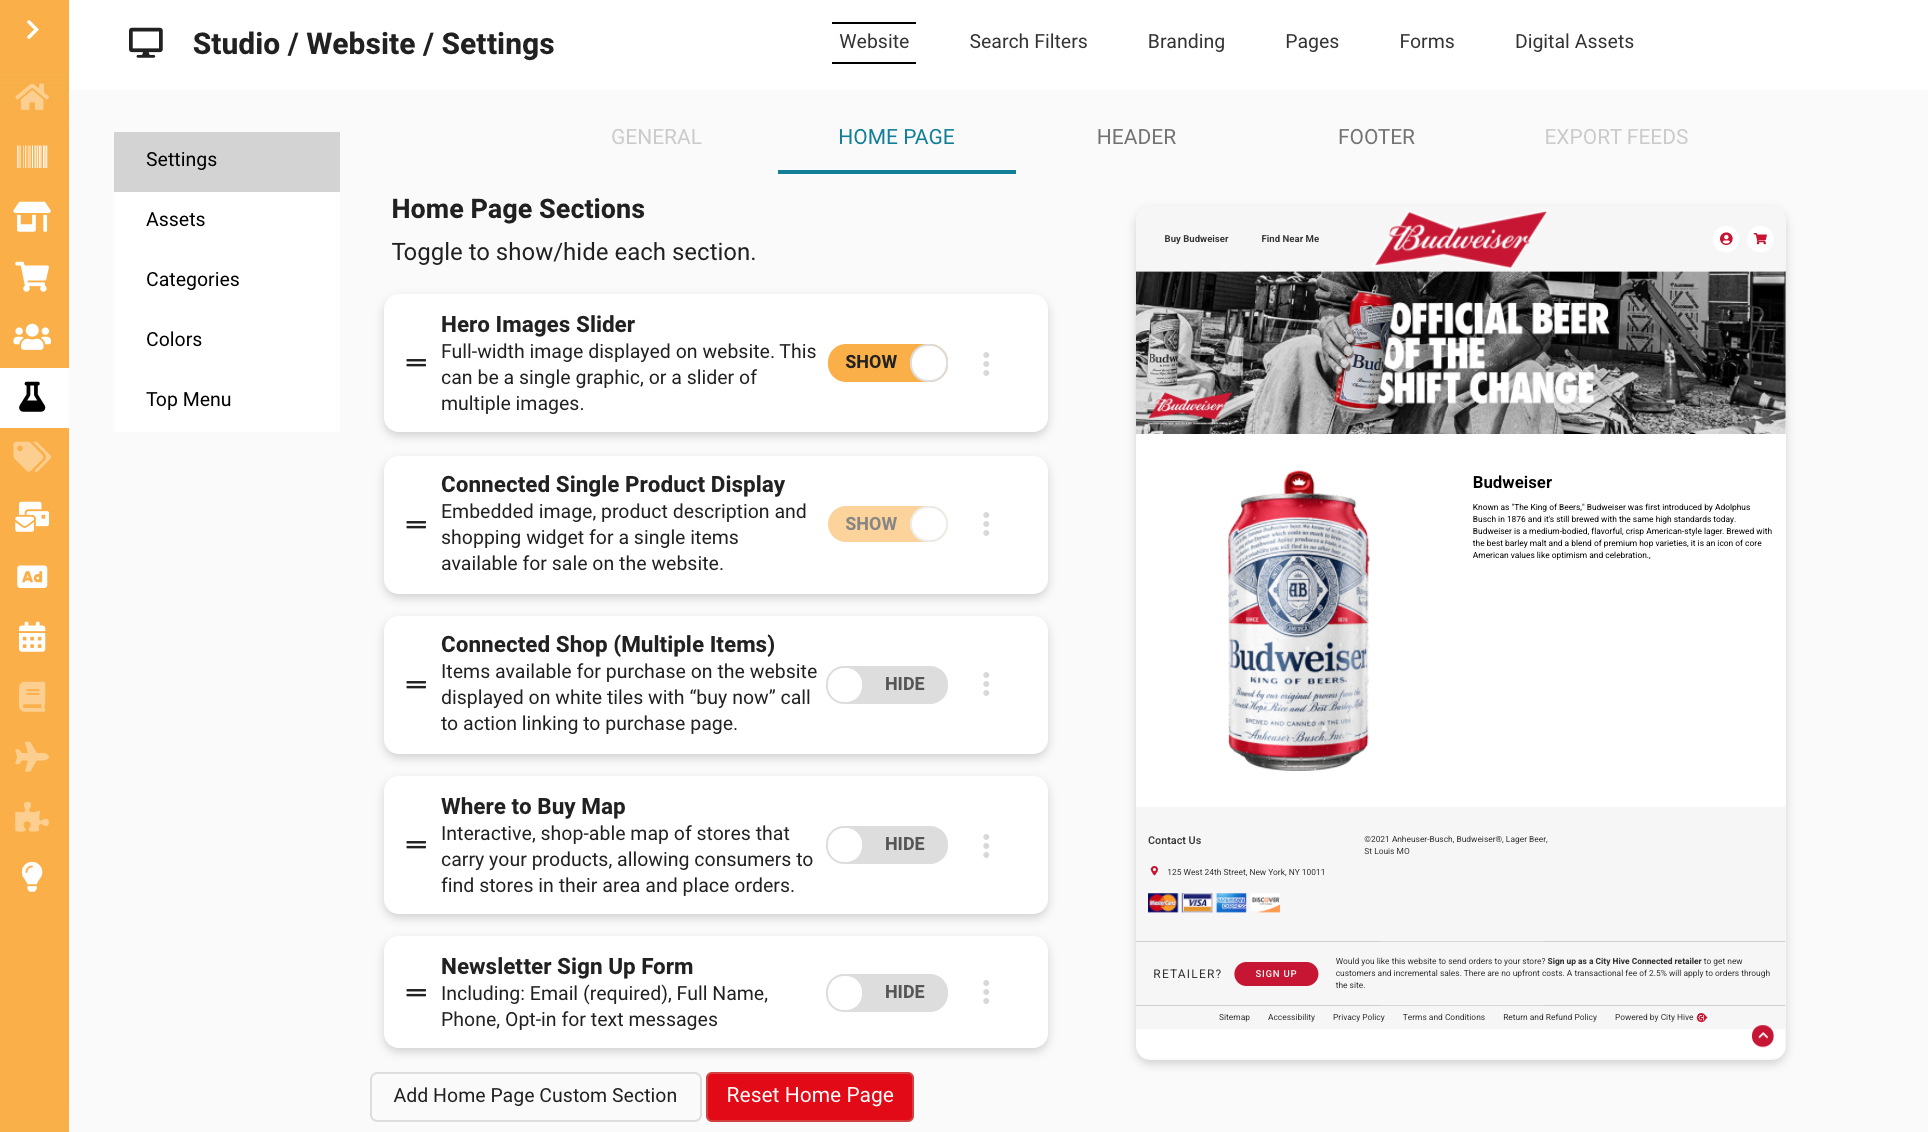Viewport: 1928px width, 1132px height.
Task: Open the Hero Images Slider options menu
Action: coord(986,364)
